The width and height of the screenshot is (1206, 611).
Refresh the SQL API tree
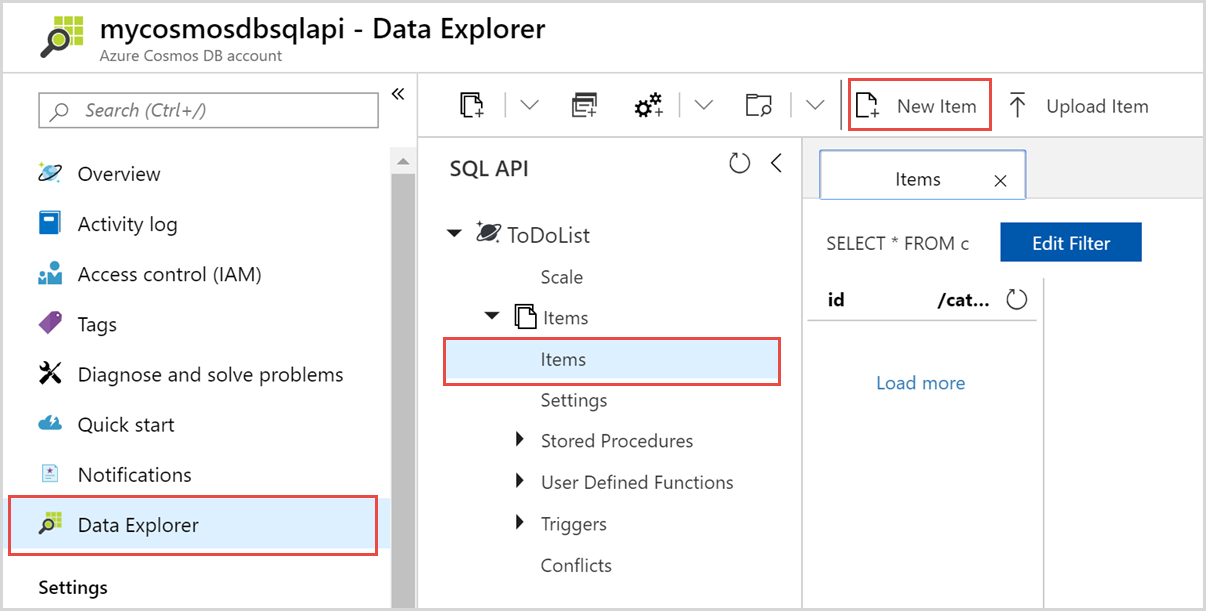(x=739, y=164)
